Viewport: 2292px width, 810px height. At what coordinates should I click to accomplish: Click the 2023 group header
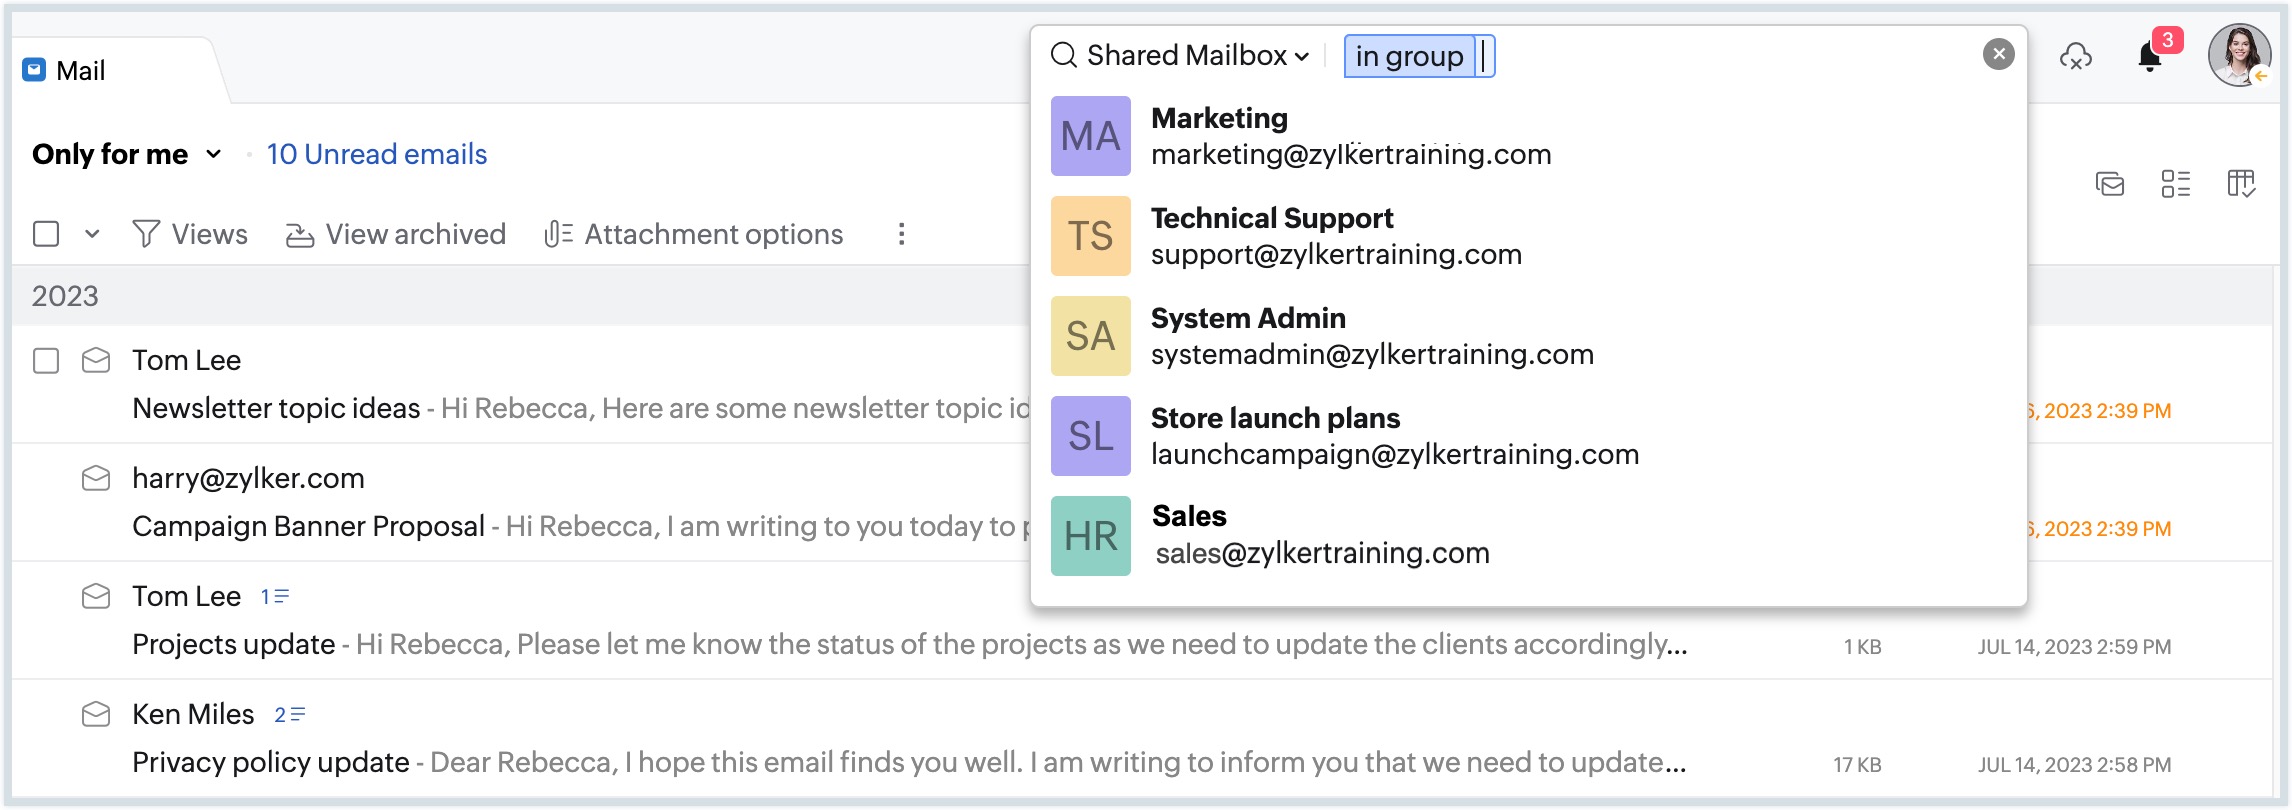pos(65,296)
